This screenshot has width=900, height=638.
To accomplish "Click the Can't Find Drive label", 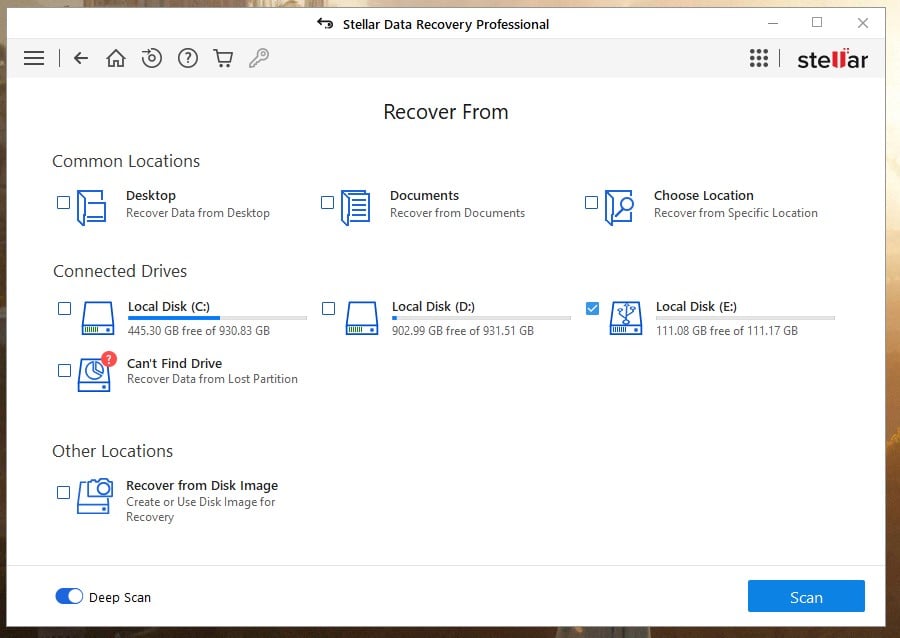I will pos(174,363).
